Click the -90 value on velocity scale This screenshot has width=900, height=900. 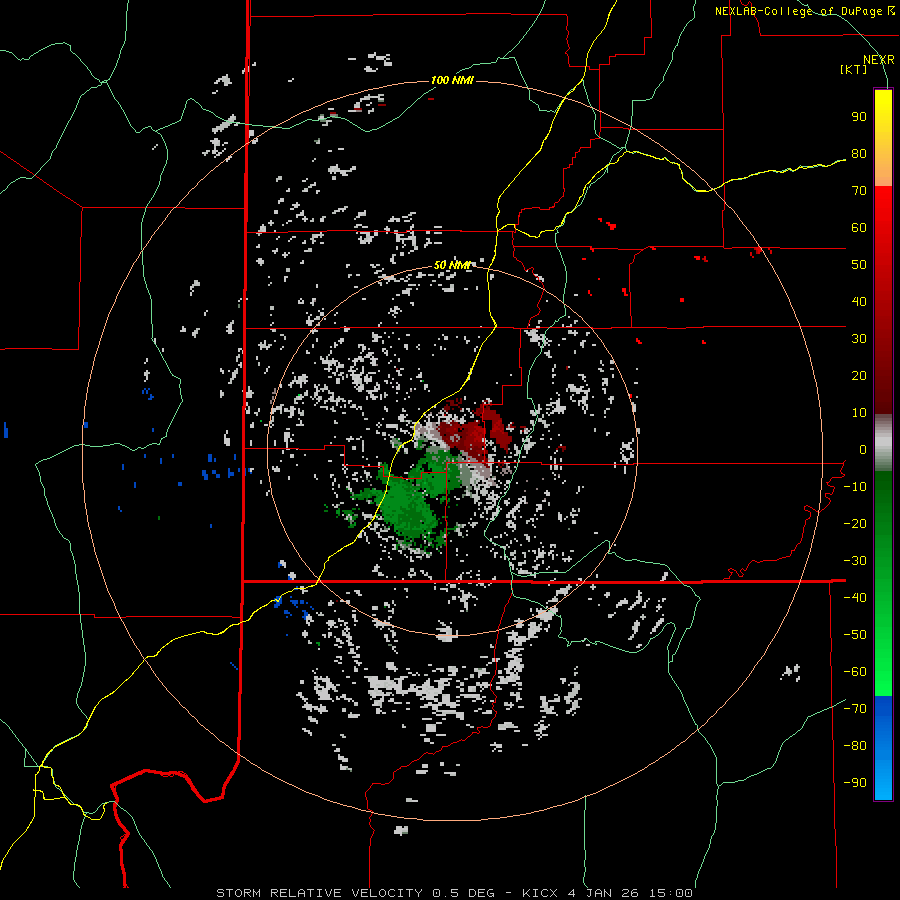[x=855, y=783]
